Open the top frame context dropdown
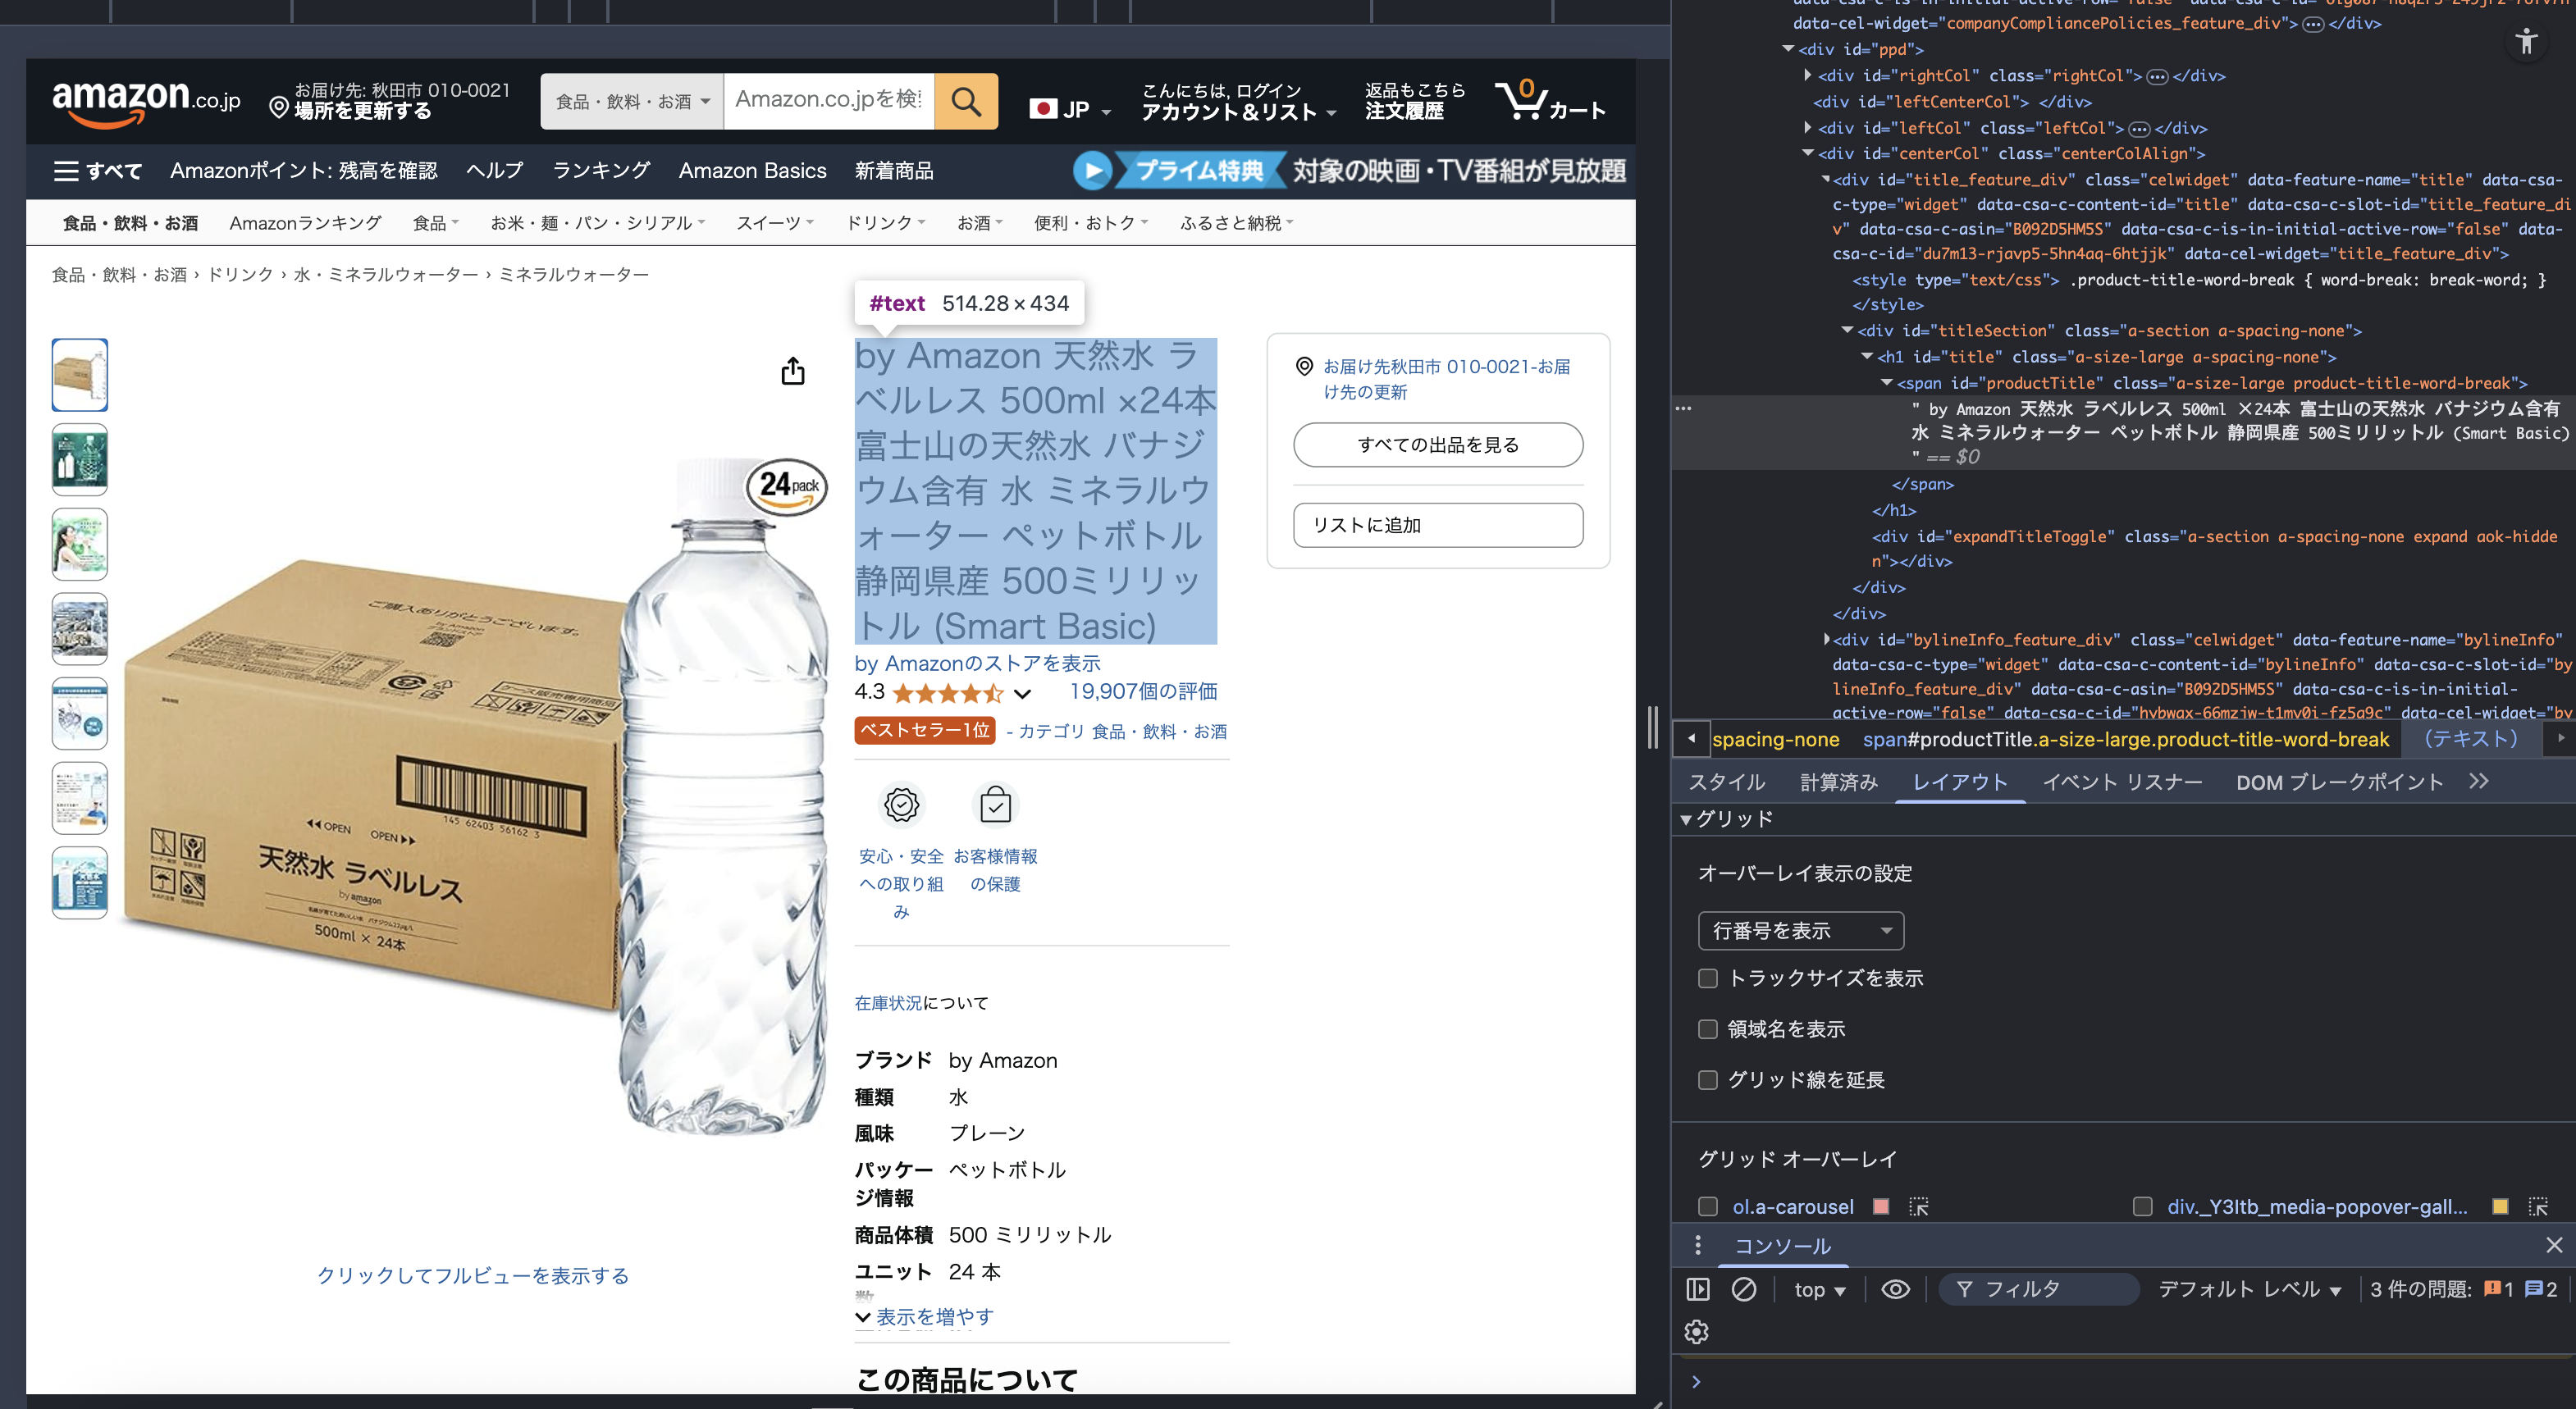 [1820, 1289]
